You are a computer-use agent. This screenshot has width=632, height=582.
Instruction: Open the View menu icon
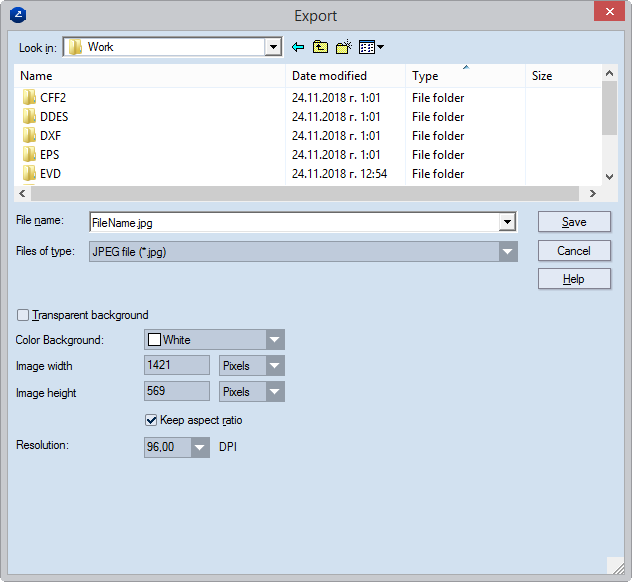point(371,47)
